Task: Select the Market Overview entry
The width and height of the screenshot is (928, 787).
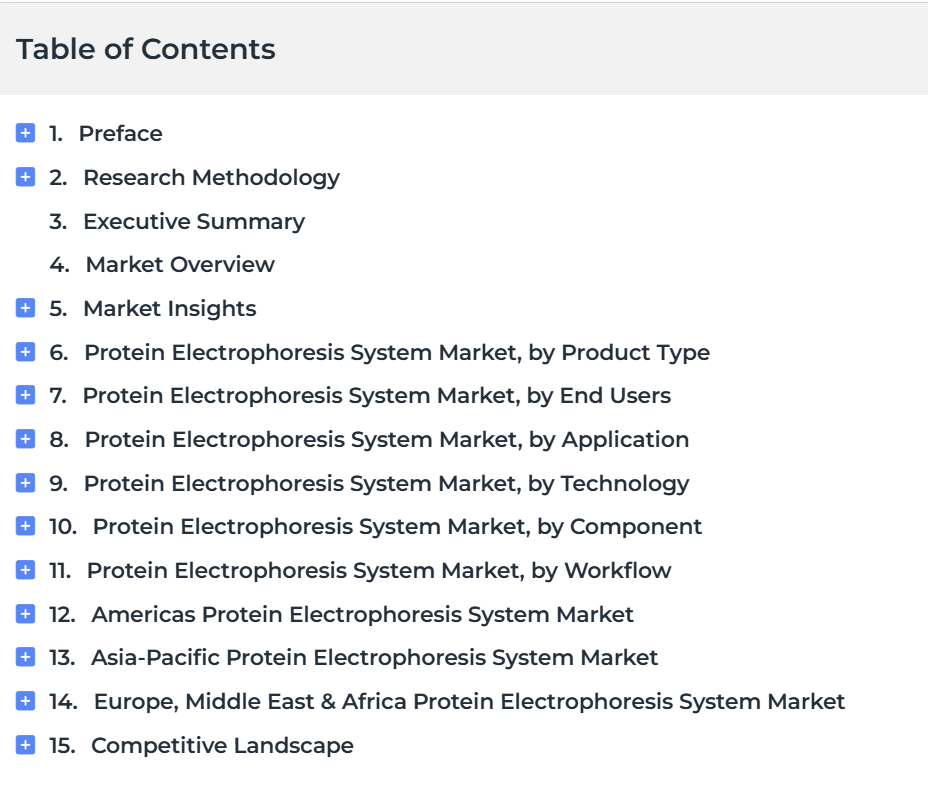Action: (x=180, y=264)
